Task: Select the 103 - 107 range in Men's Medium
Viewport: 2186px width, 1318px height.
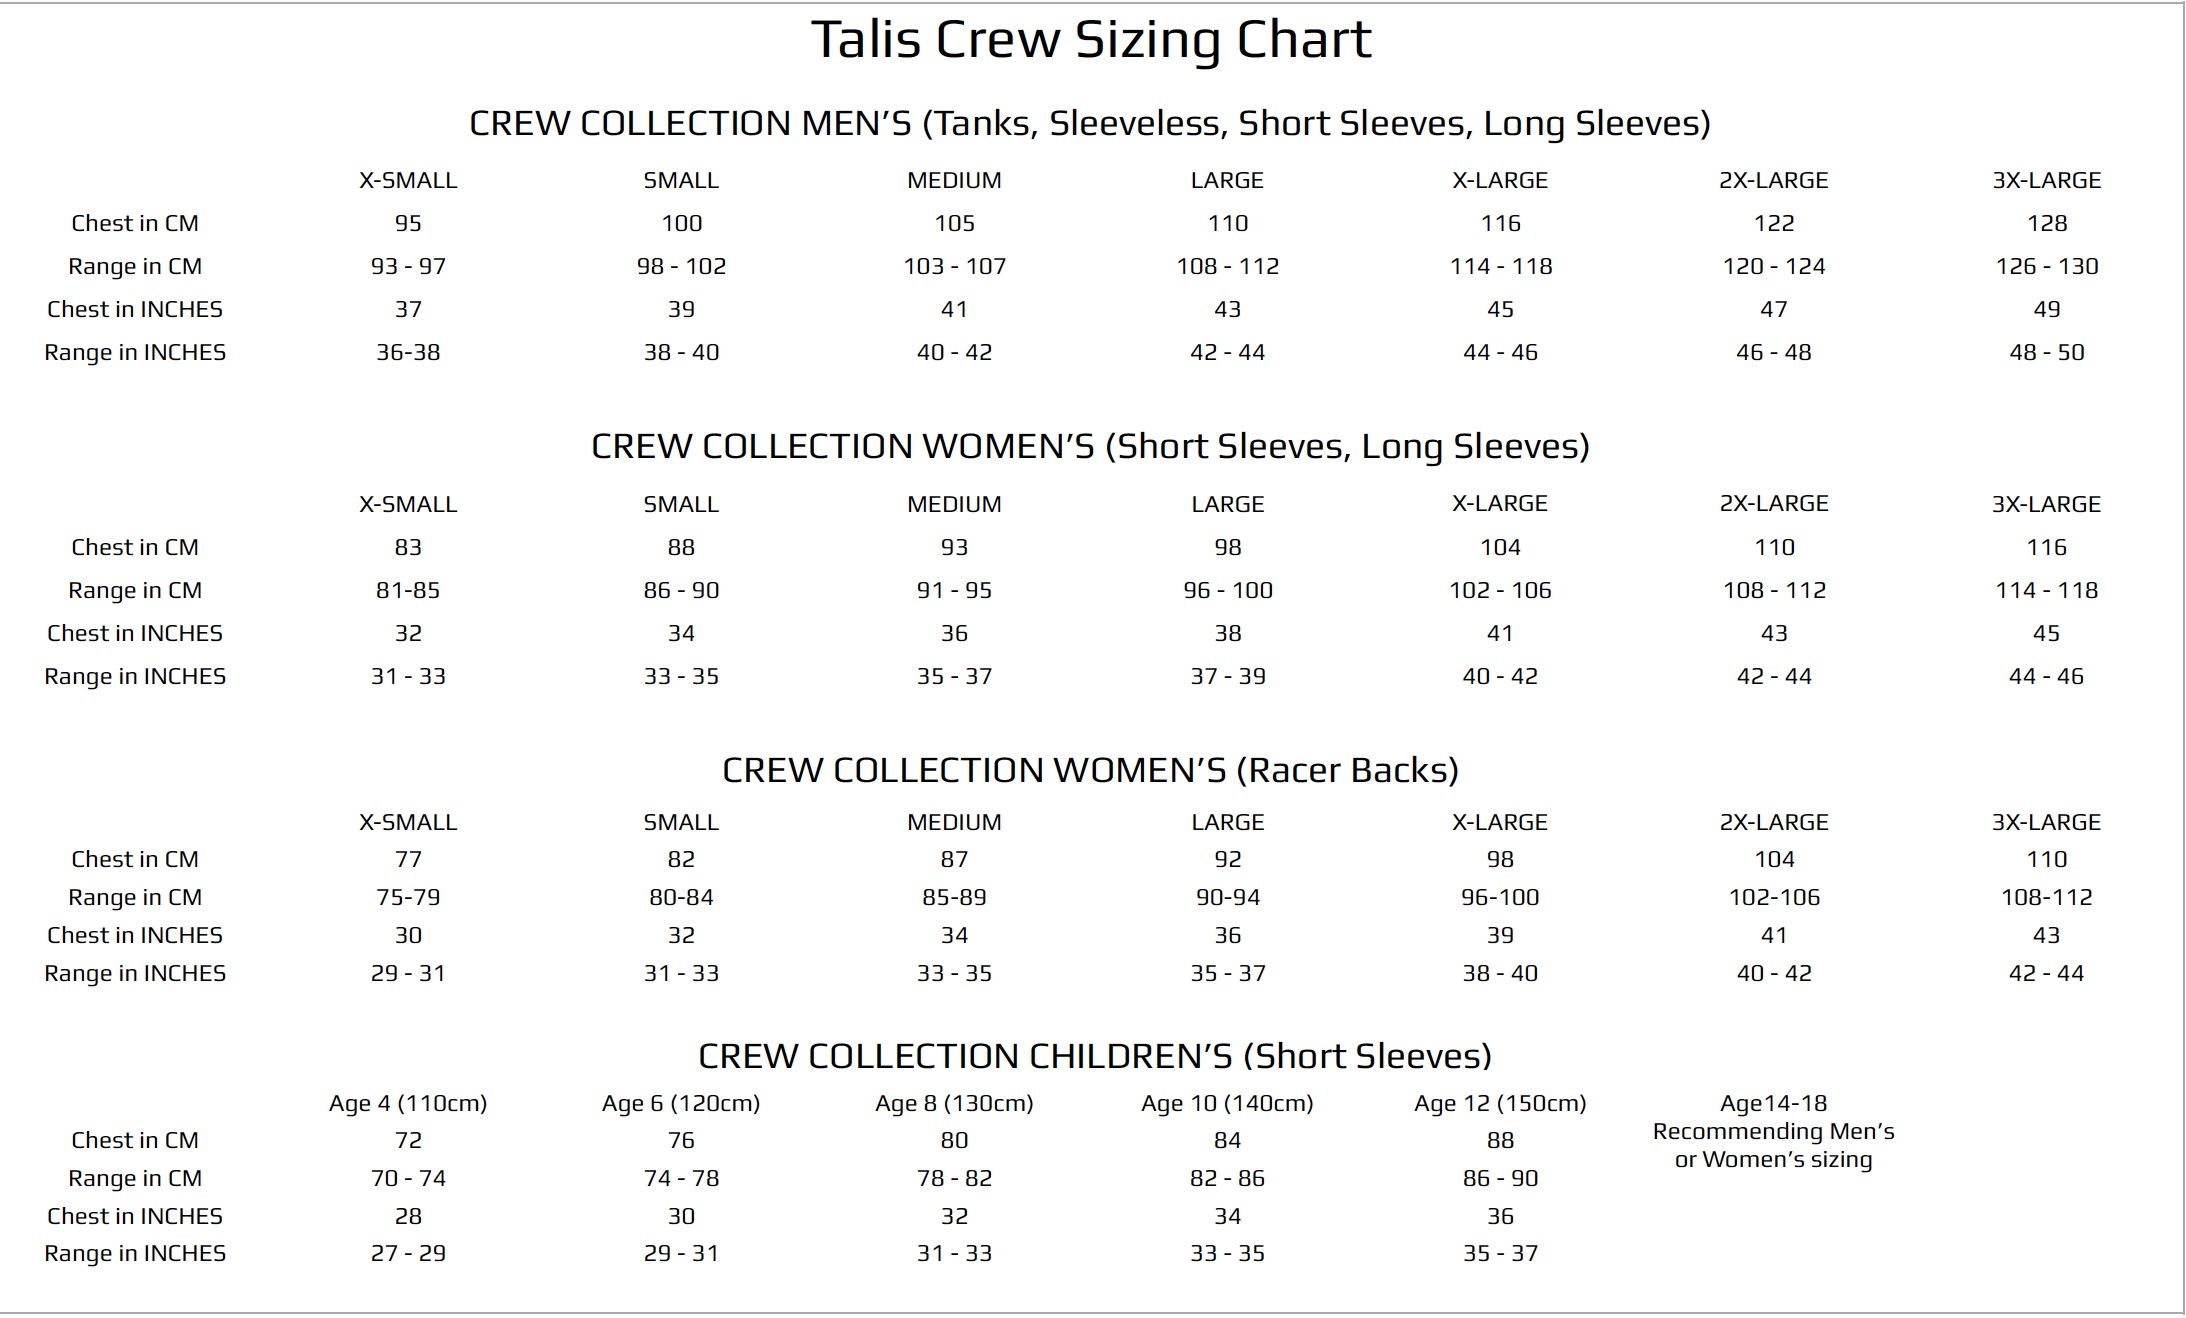Action: 954,266
